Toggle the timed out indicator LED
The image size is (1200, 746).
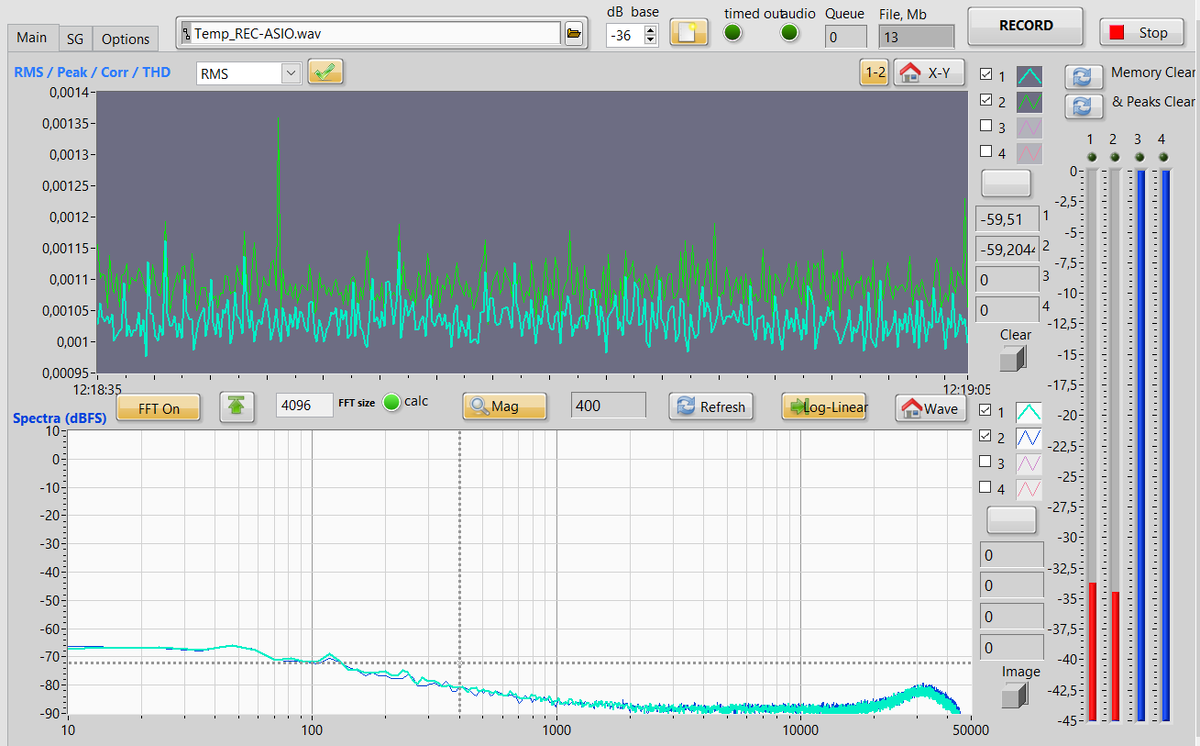[733, 32]
